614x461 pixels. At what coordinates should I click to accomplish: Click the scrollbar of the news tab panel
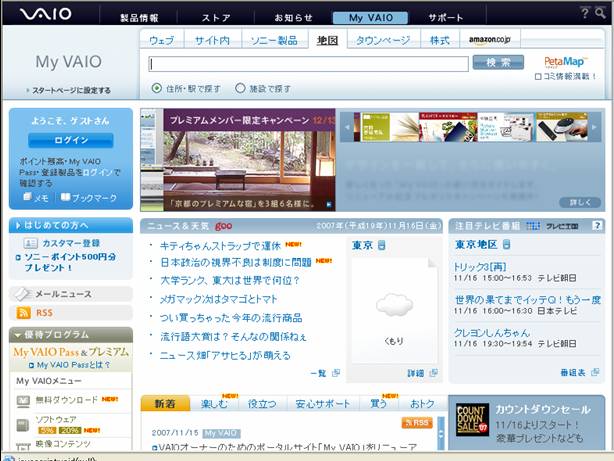pyautogui.click(x=441, y=433)
